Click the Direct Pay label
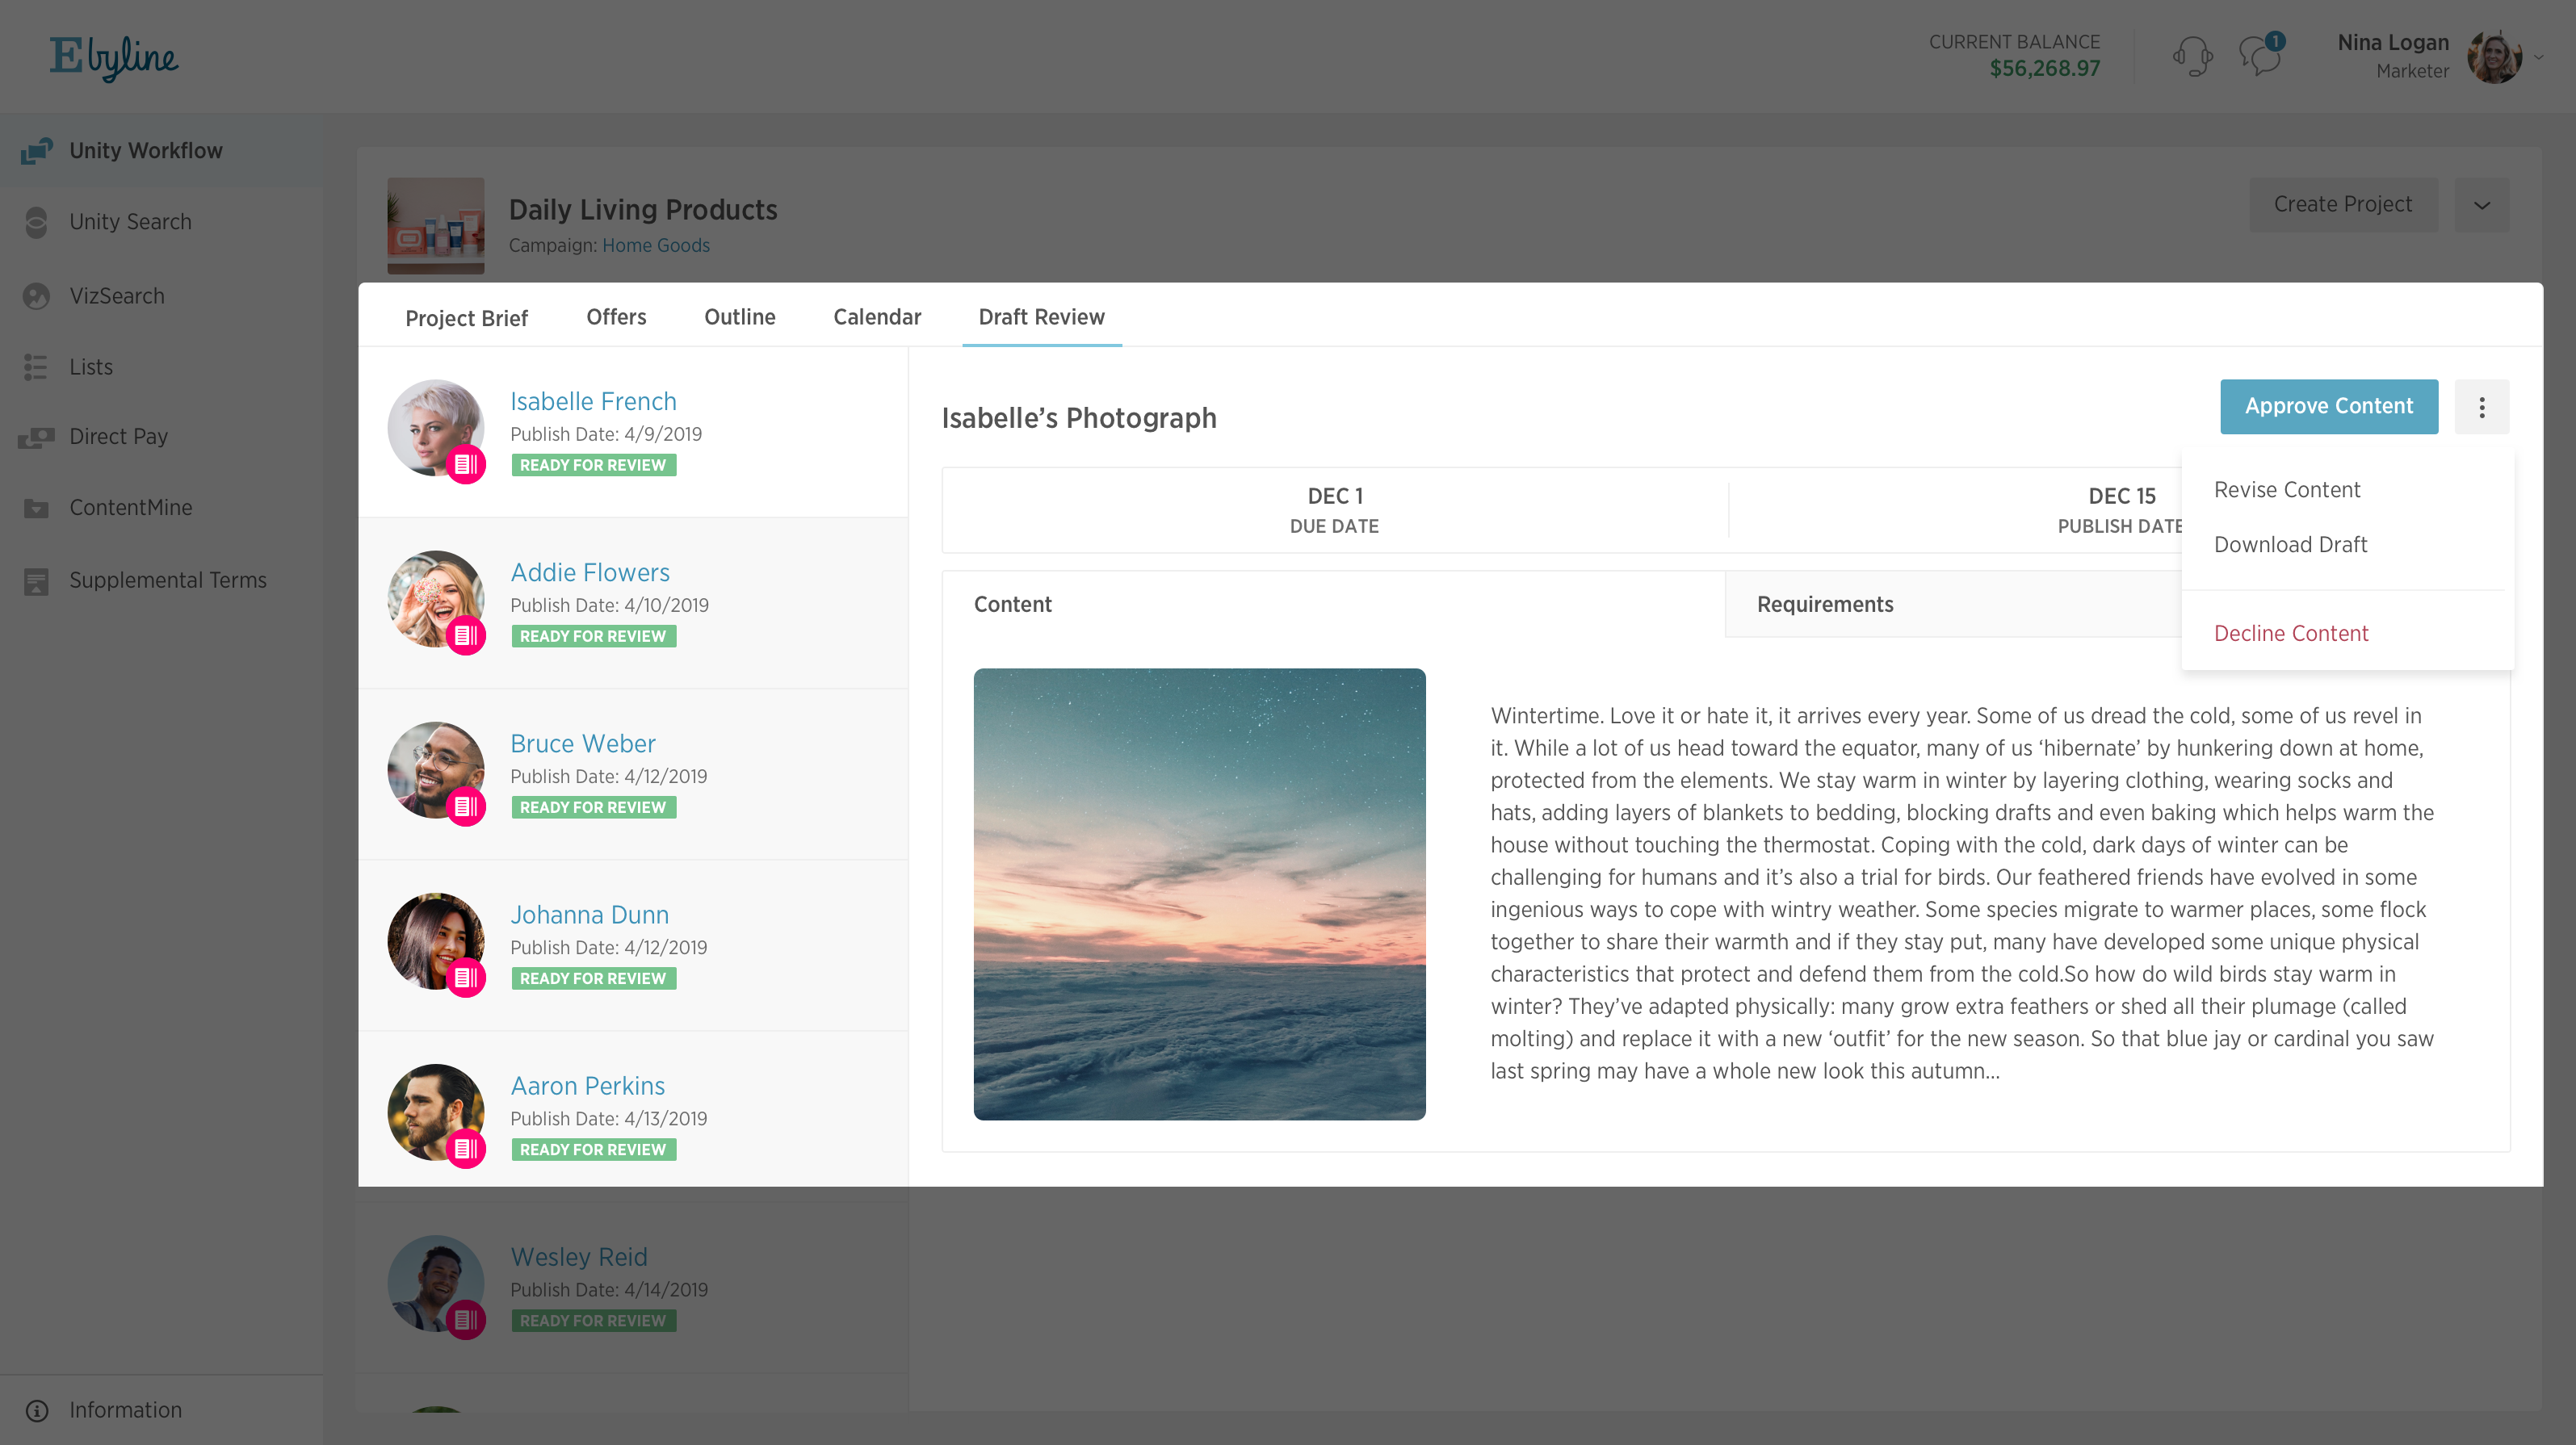Screen dimensions: 2576x1445 pos(118,437)
